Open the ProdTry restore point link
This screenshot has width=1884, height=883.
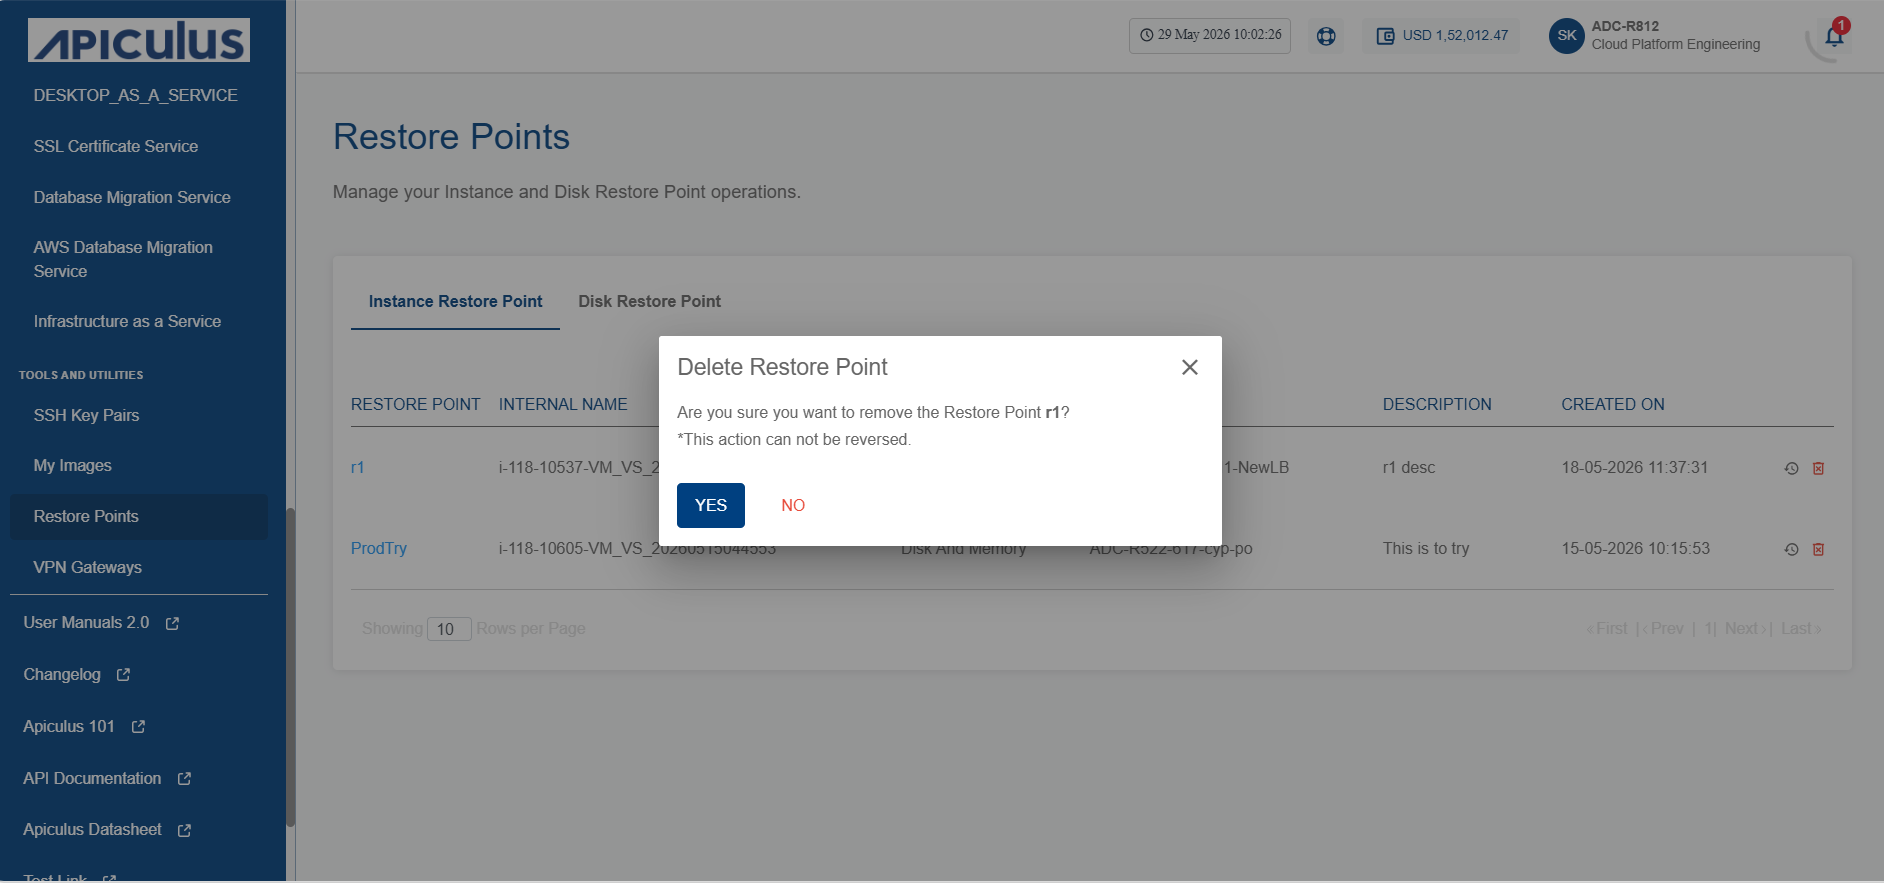pyautogui.click(x=378, y=548)
